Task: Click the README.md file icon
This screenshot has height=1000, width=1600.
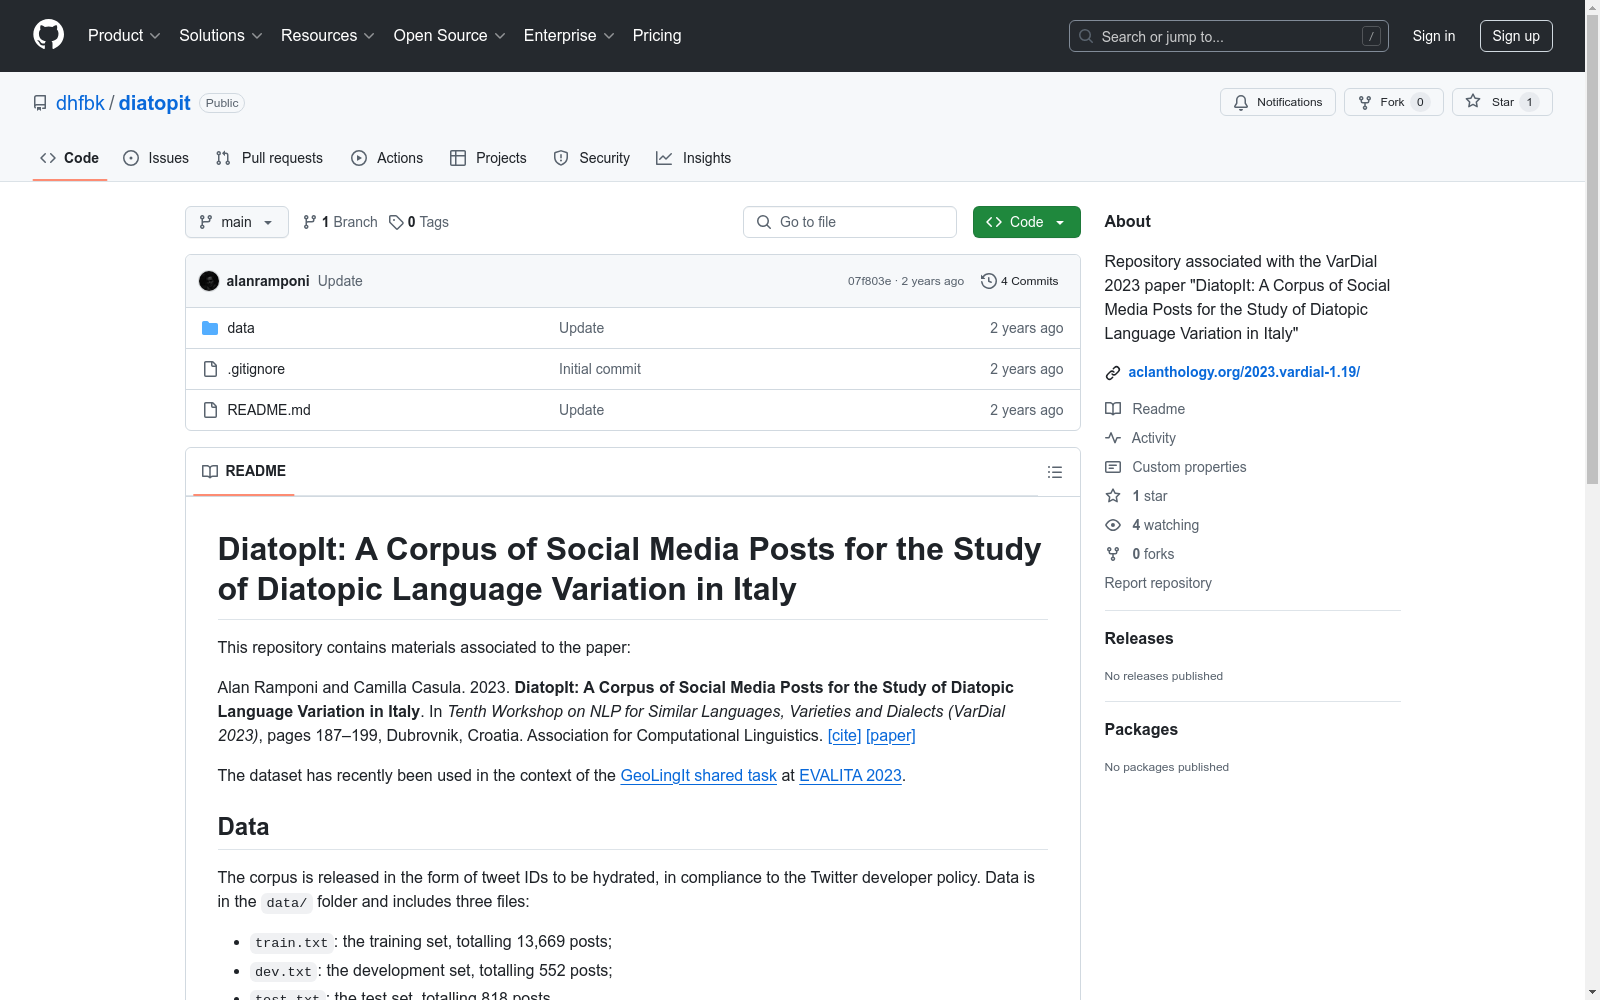Action: point(210,410)
